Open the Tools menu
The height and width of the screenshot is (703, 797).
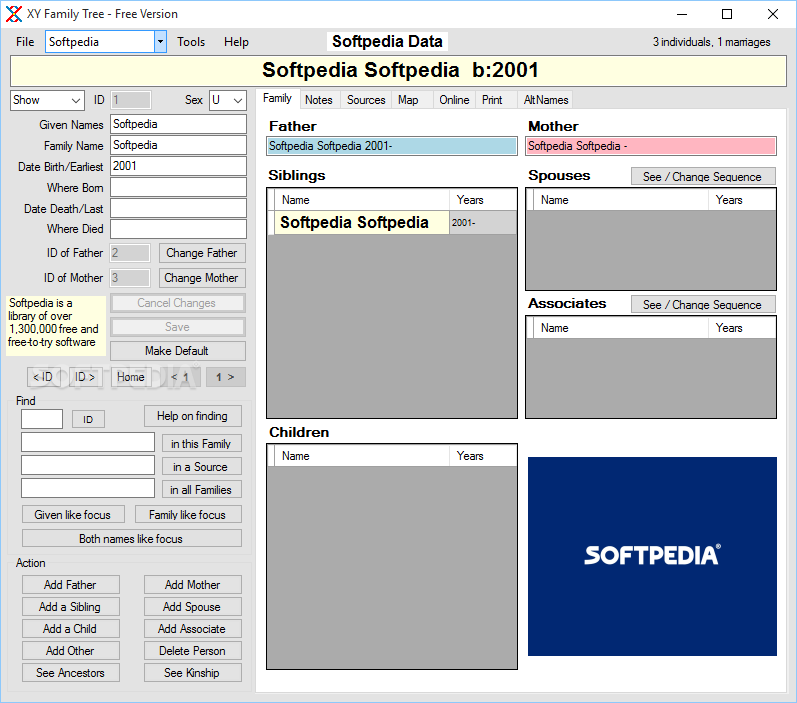(x=191, y=42)
